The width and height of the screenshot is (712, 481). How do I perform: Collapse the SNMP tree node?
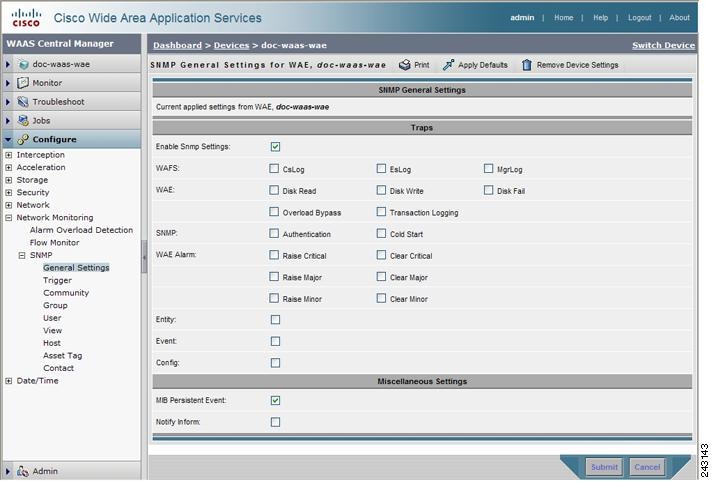point(22,255)
